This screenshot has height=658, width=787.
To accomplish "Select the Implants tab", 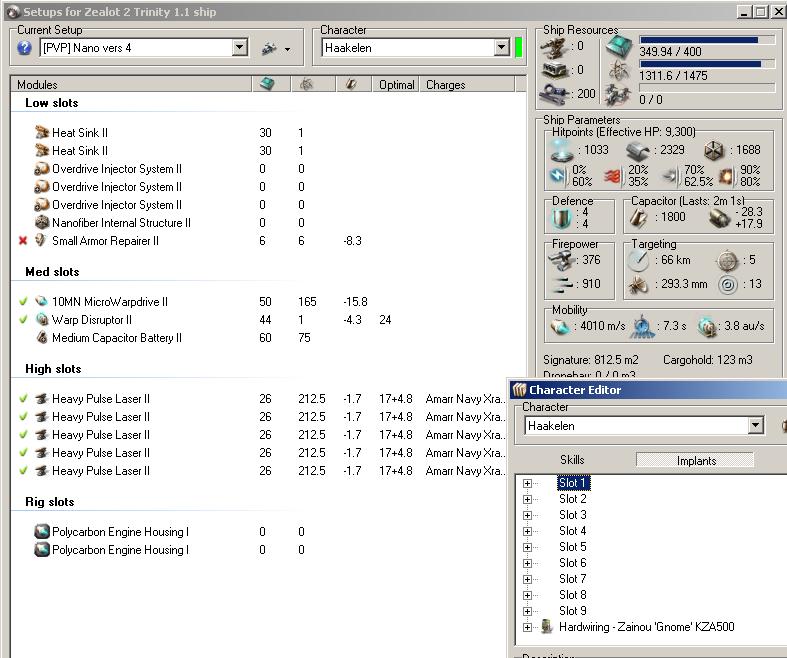I will [696, 460].
